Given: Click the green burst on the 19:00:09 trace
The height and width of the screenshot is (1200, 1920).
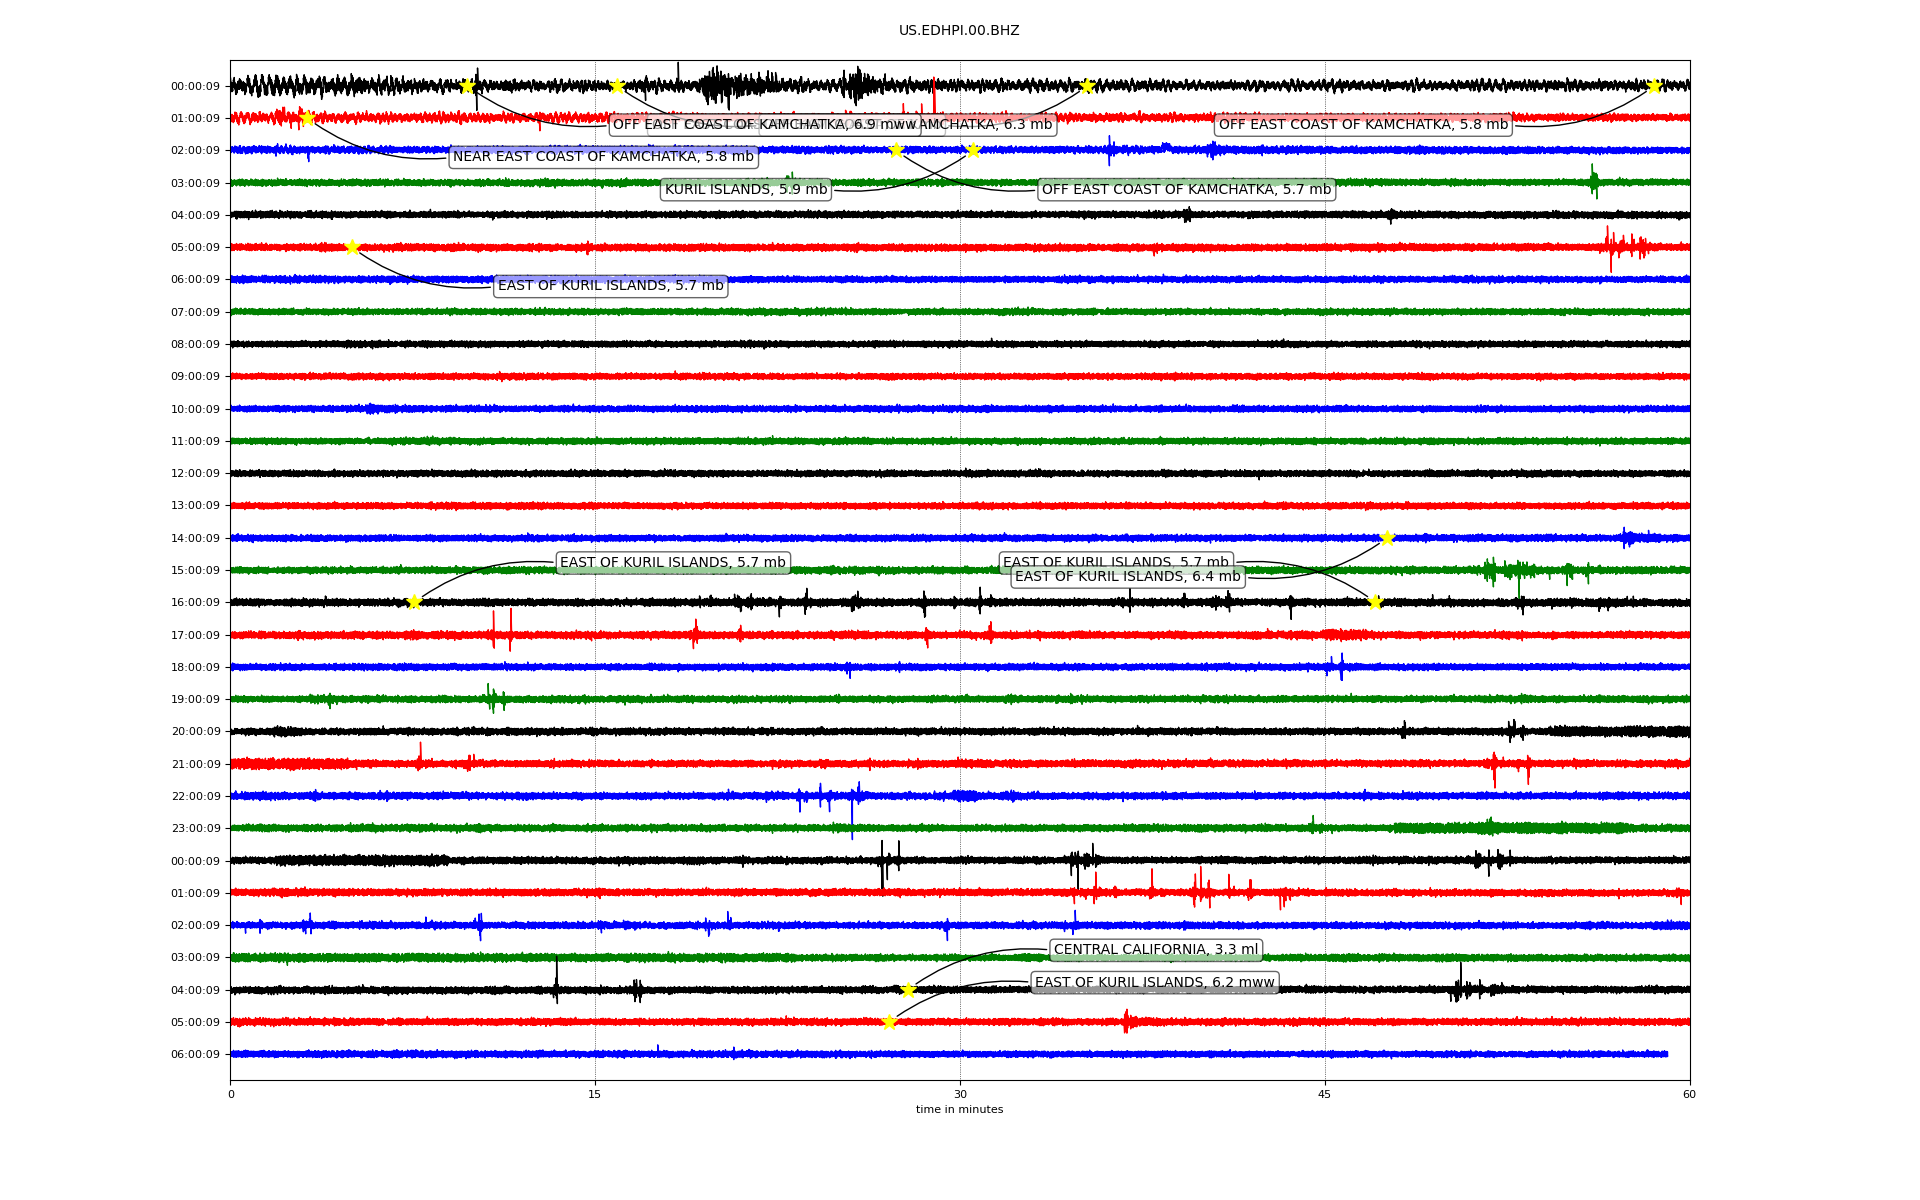Looking at the screenshot, I should [x=494, y=698].
